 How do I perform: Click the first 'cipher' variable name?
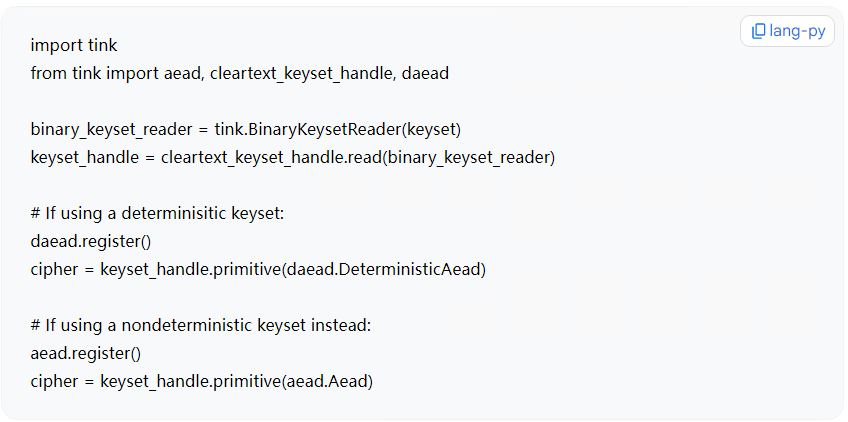tap(54, 269)
